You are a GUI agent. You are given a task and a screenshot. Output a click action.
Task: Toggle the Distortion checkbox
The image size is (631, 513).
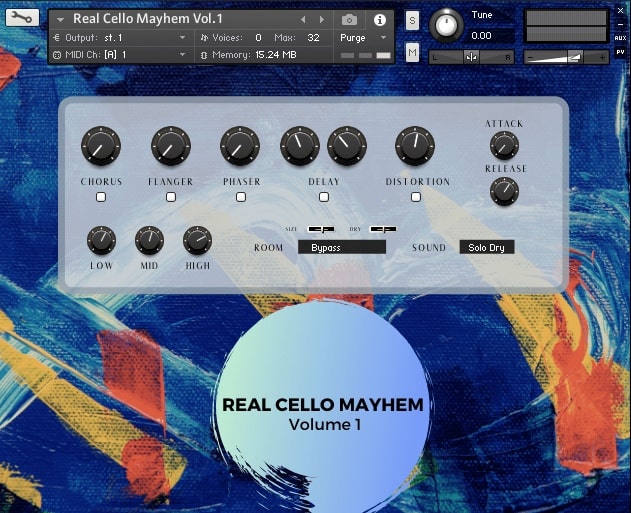tap(416, 197)
